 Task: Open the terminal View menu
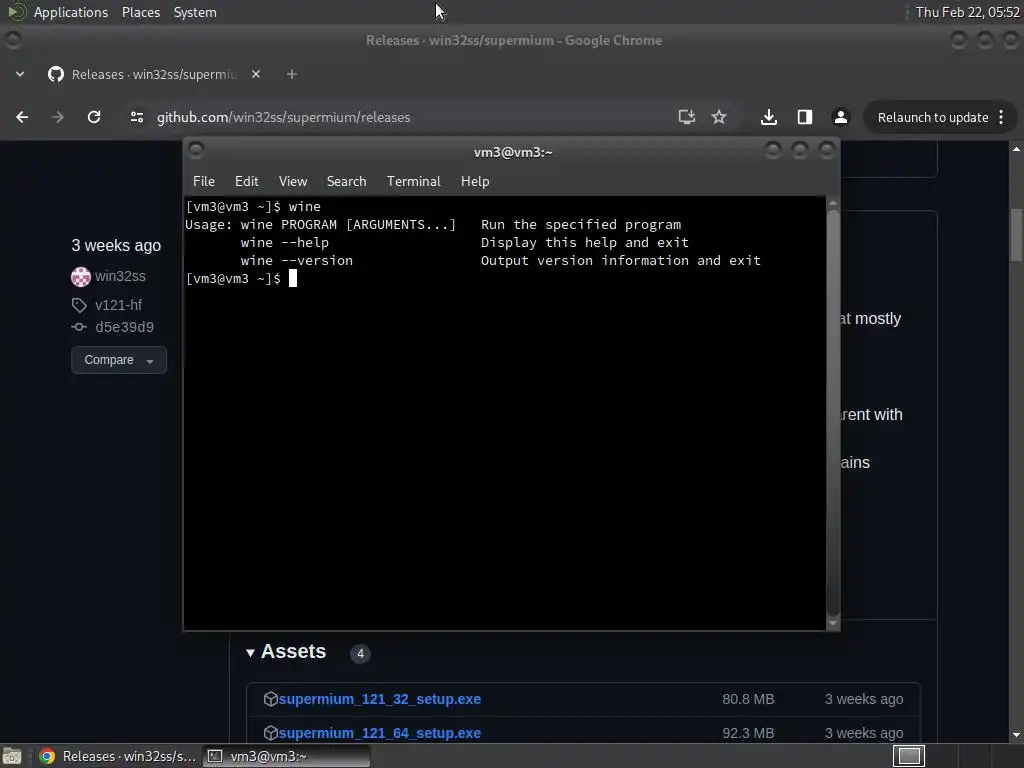pos(293,181)
